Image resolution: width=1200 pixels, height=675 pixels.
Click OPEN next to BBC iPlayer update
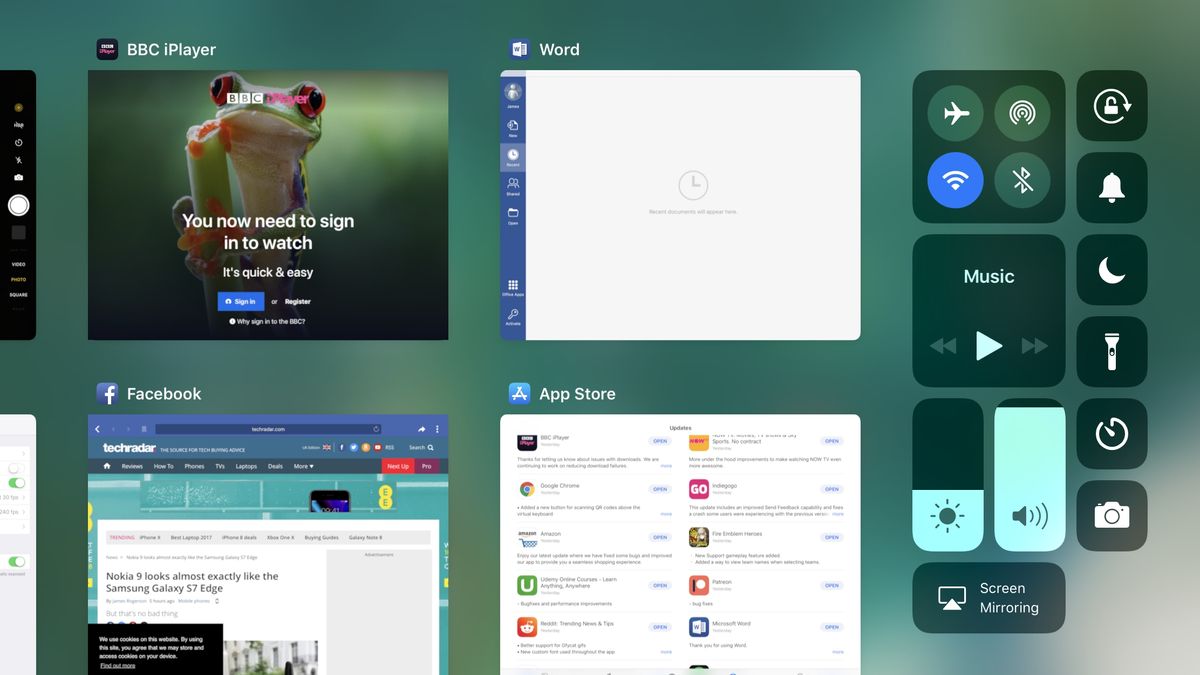[x=660, y=441]
